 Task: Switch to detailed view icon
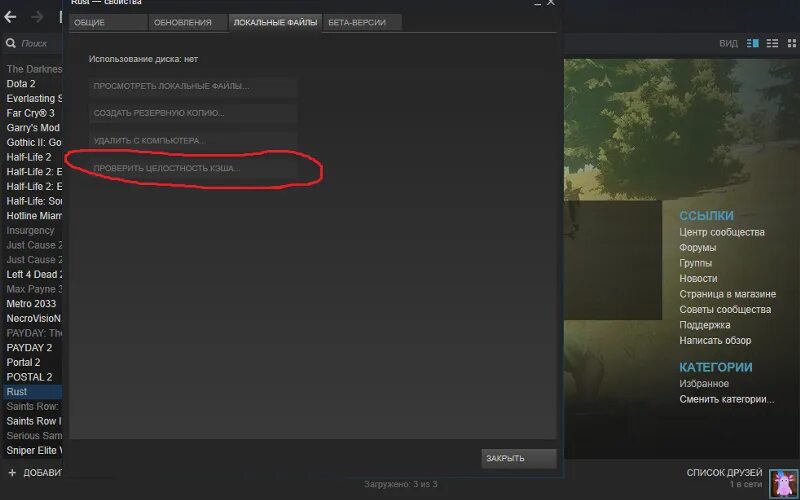pos(753,43)
